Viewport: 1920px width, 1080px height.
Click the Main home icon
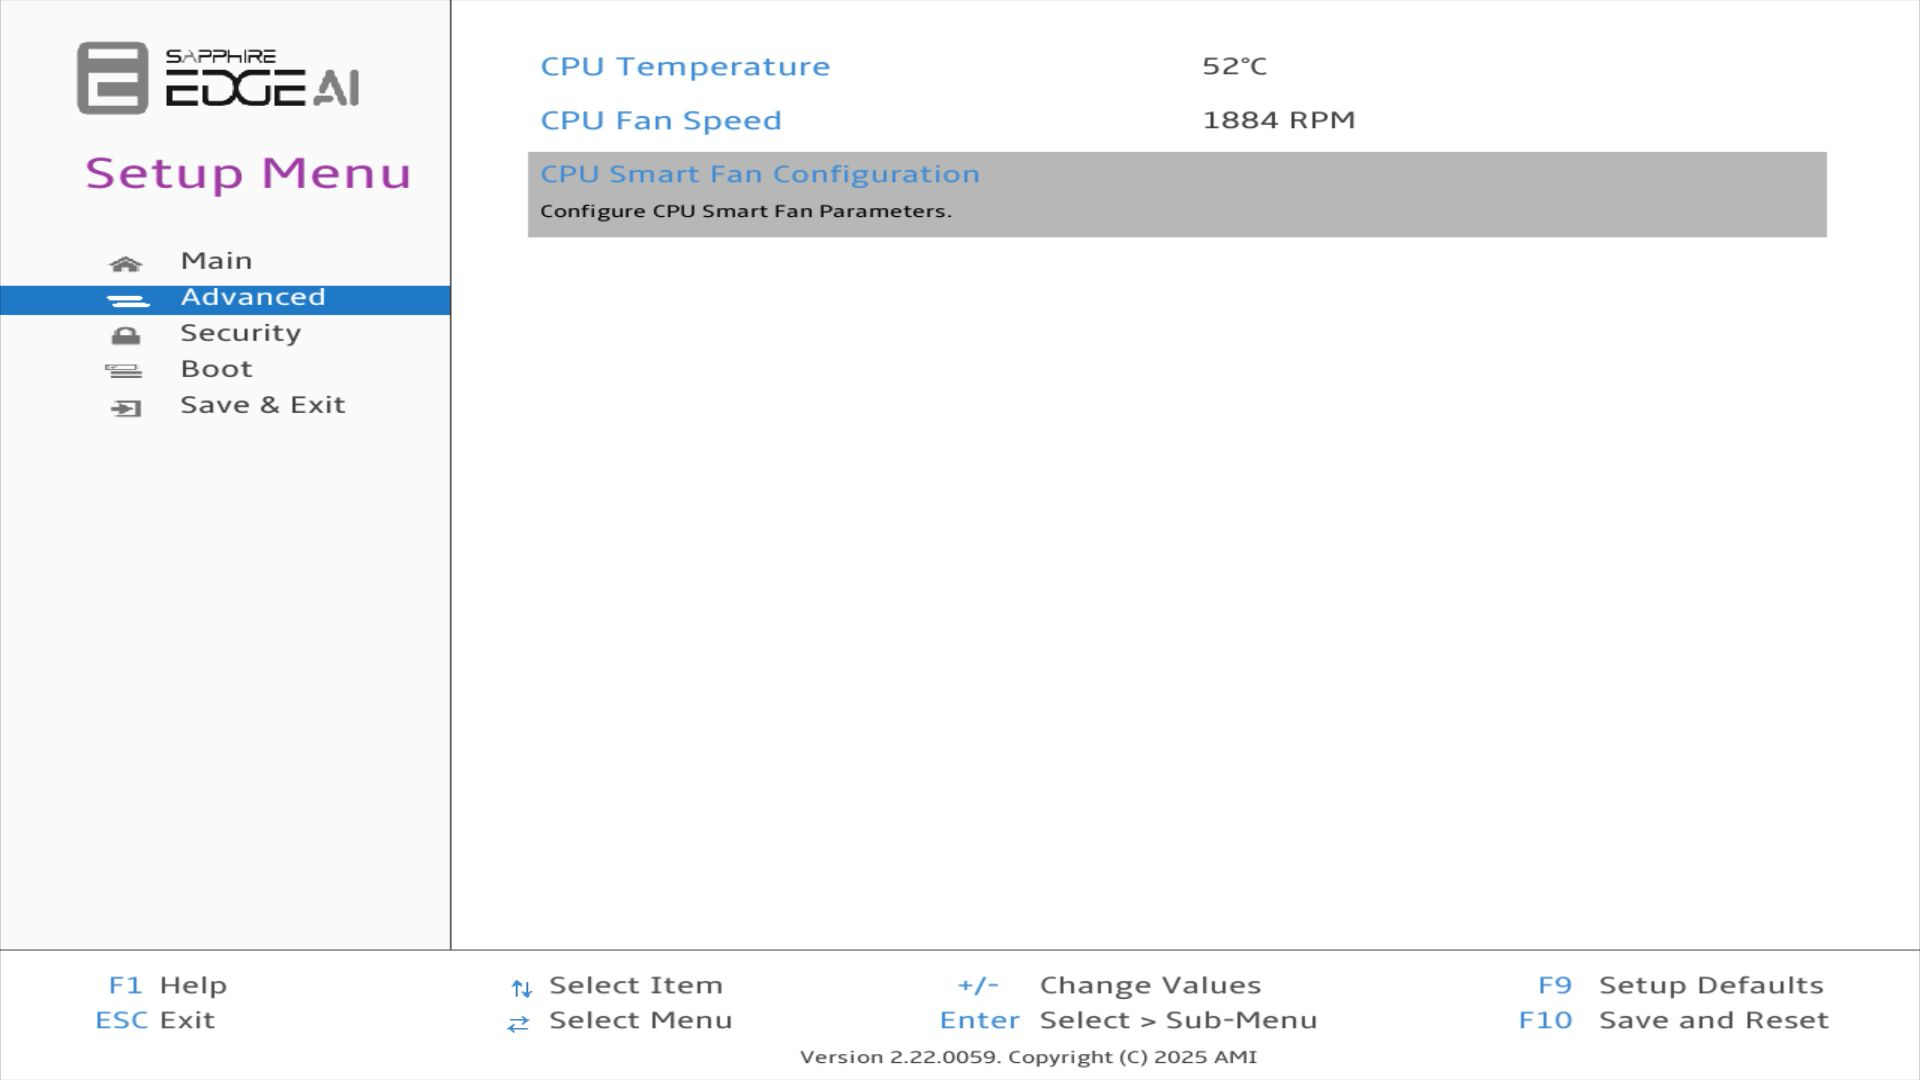pyautogui.click(x=125, y=264)
